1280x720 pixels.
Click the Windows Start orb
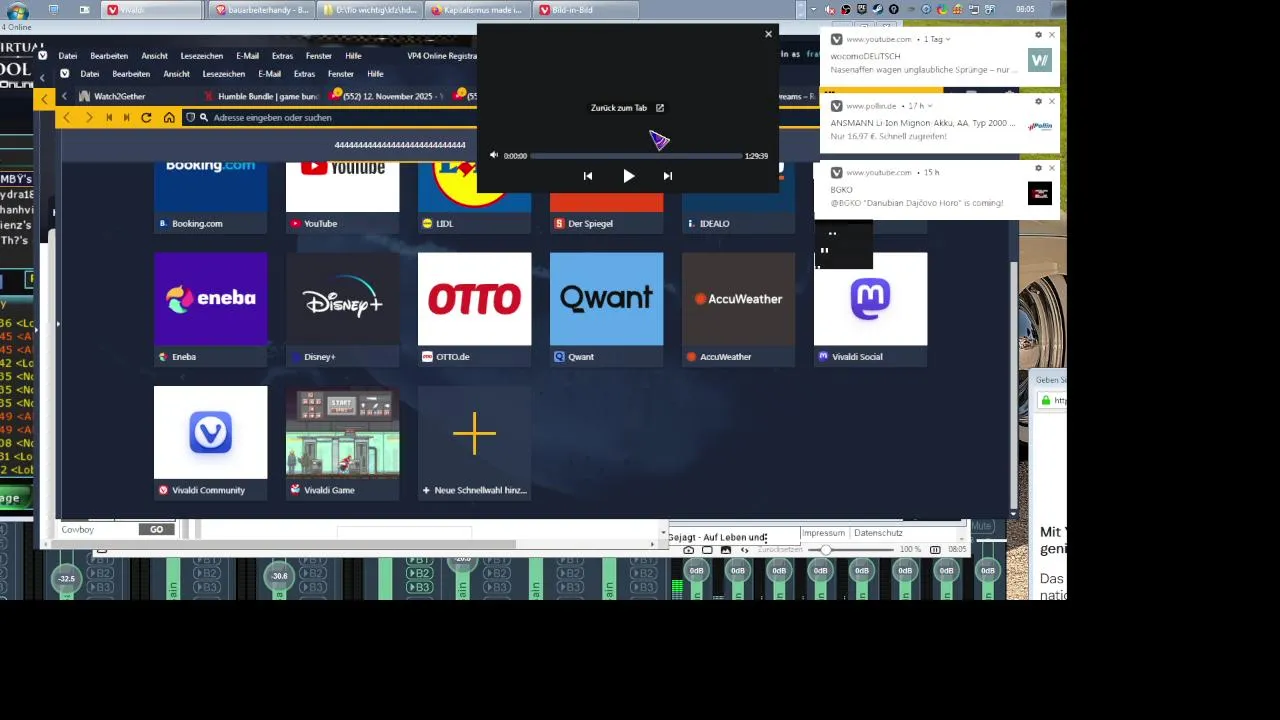click(x=17, y=10)
